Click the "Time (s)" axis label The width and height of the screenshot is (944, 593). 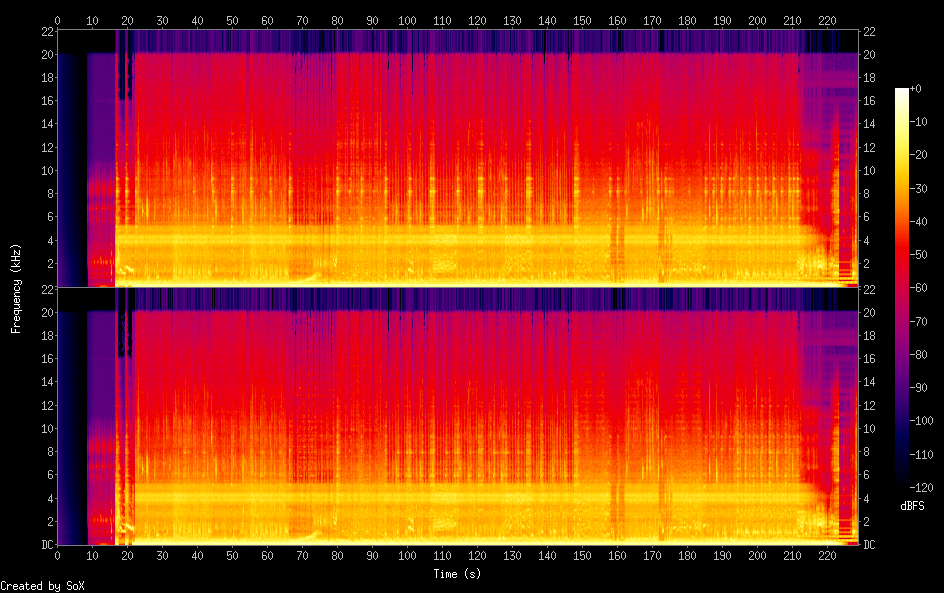click(x=459, y=573)
